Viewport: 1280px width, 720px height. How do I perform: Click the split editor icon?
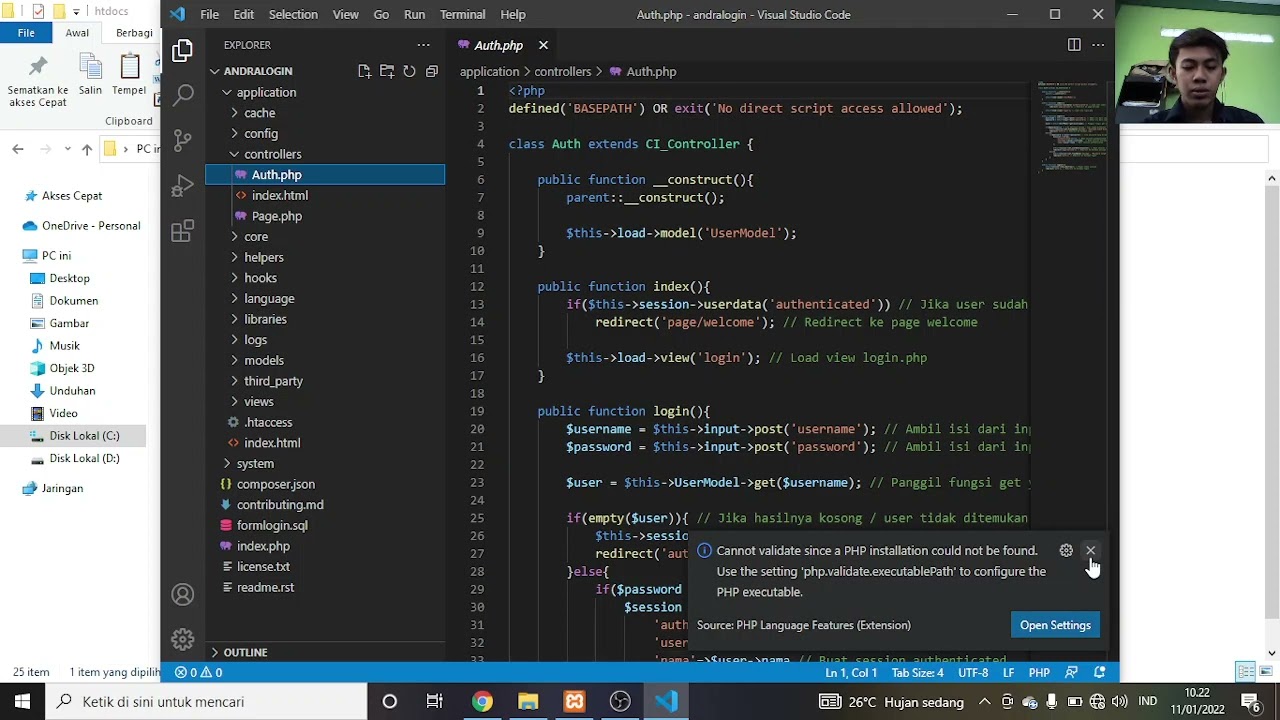tap(1074, 45)
